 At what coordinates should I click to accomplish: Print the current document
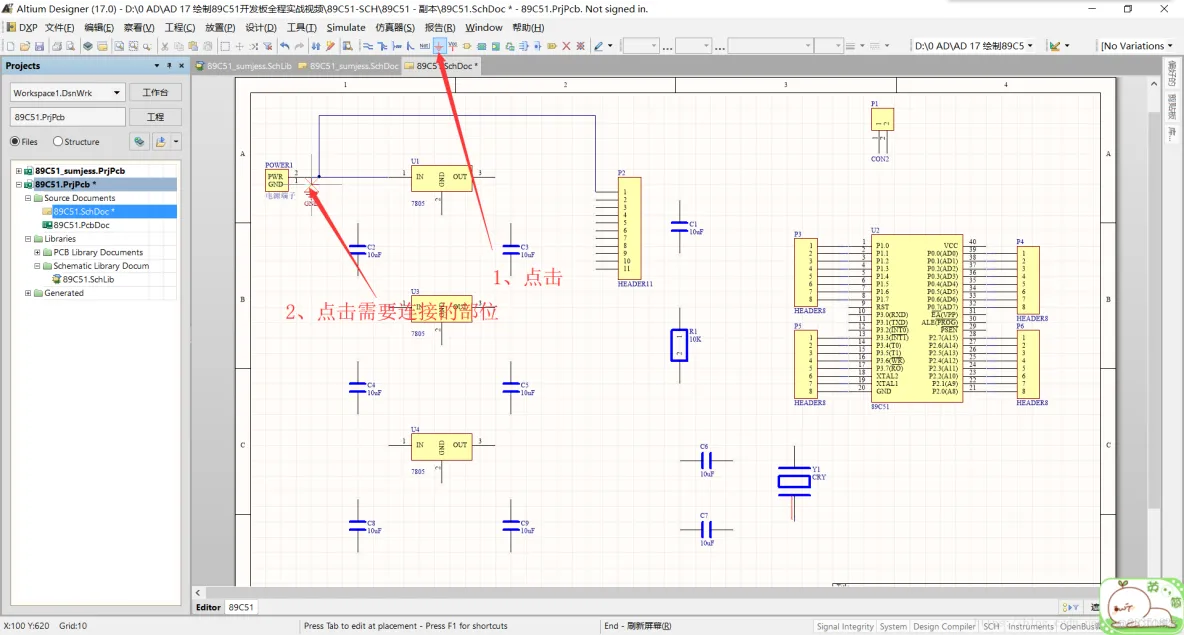57,46
